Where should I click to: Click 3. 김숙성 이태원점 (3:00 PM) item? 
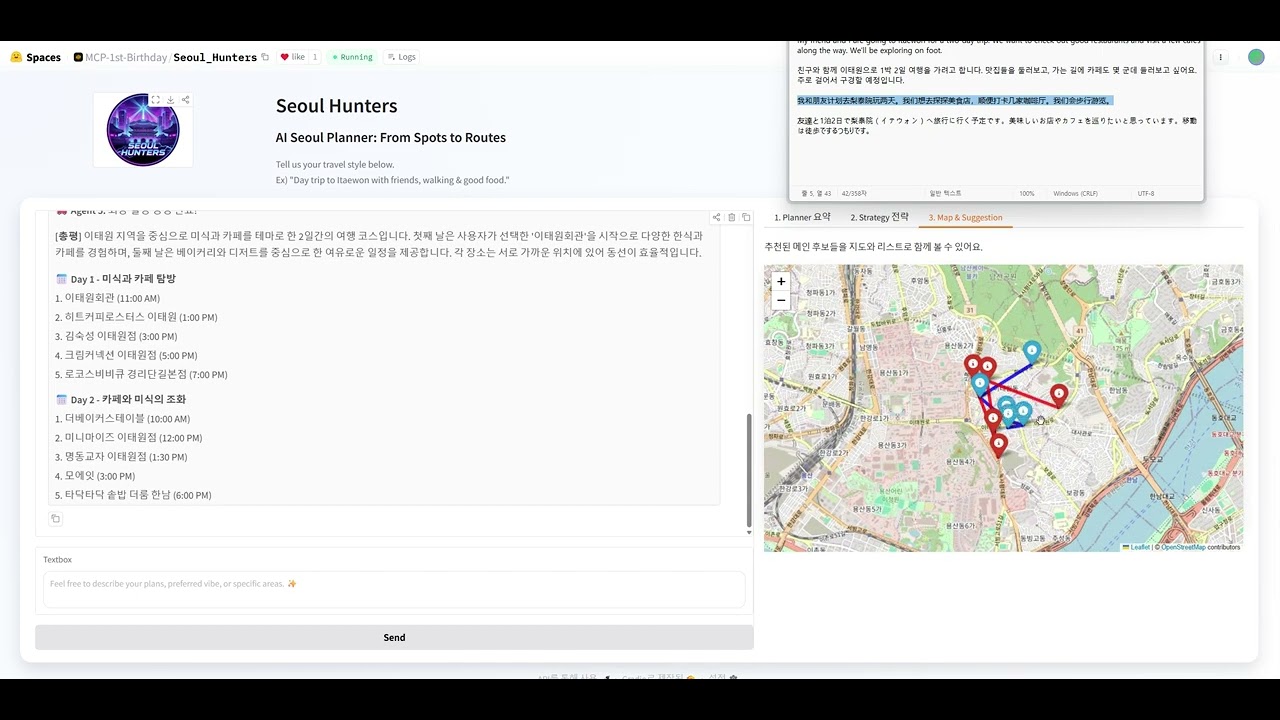pos(116,336)
